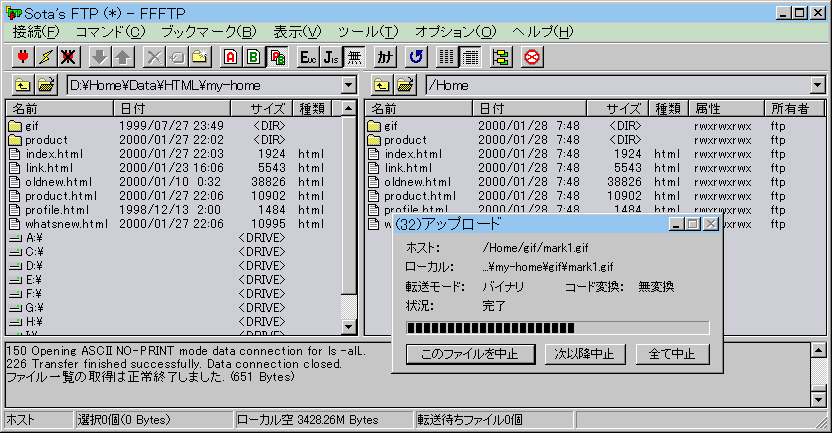Open the オプション(O) menu

pos(455,32)
